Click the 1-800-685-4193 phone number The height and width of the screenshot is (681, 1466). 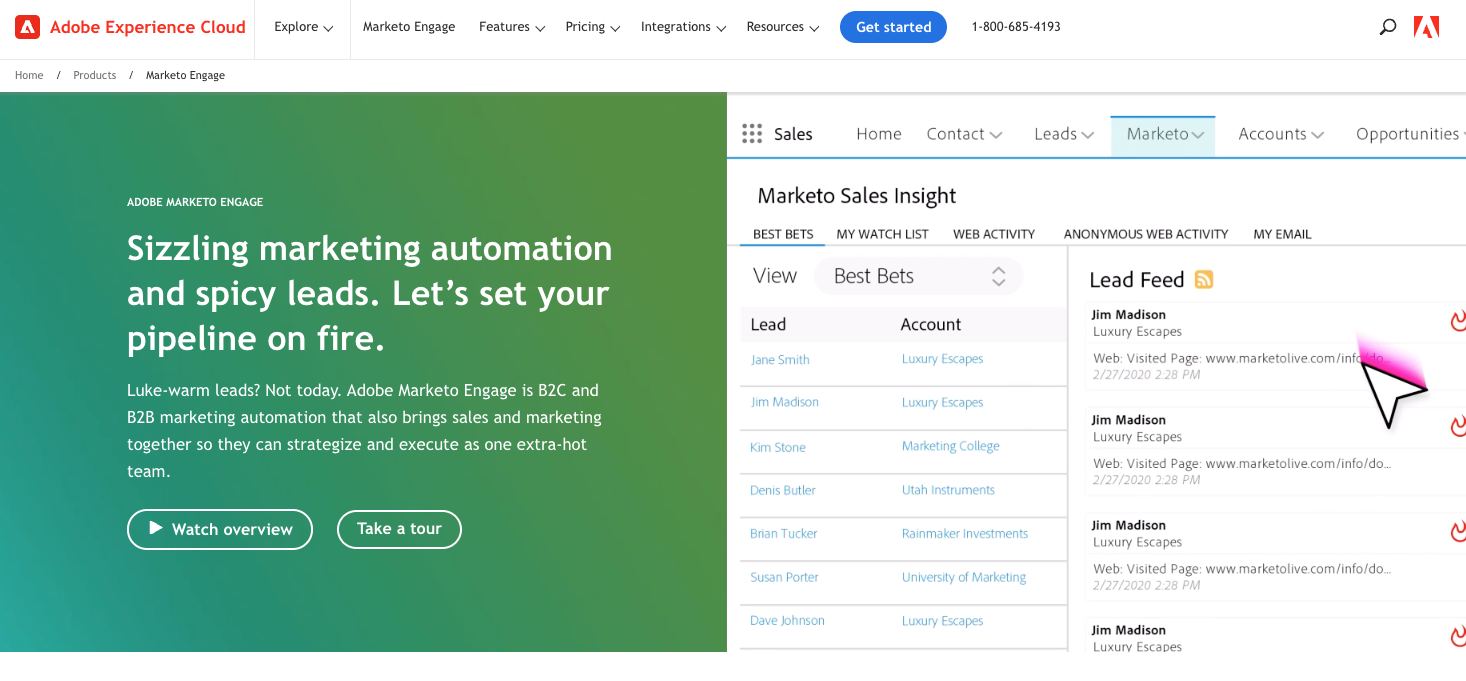(x=1016, y=27)
